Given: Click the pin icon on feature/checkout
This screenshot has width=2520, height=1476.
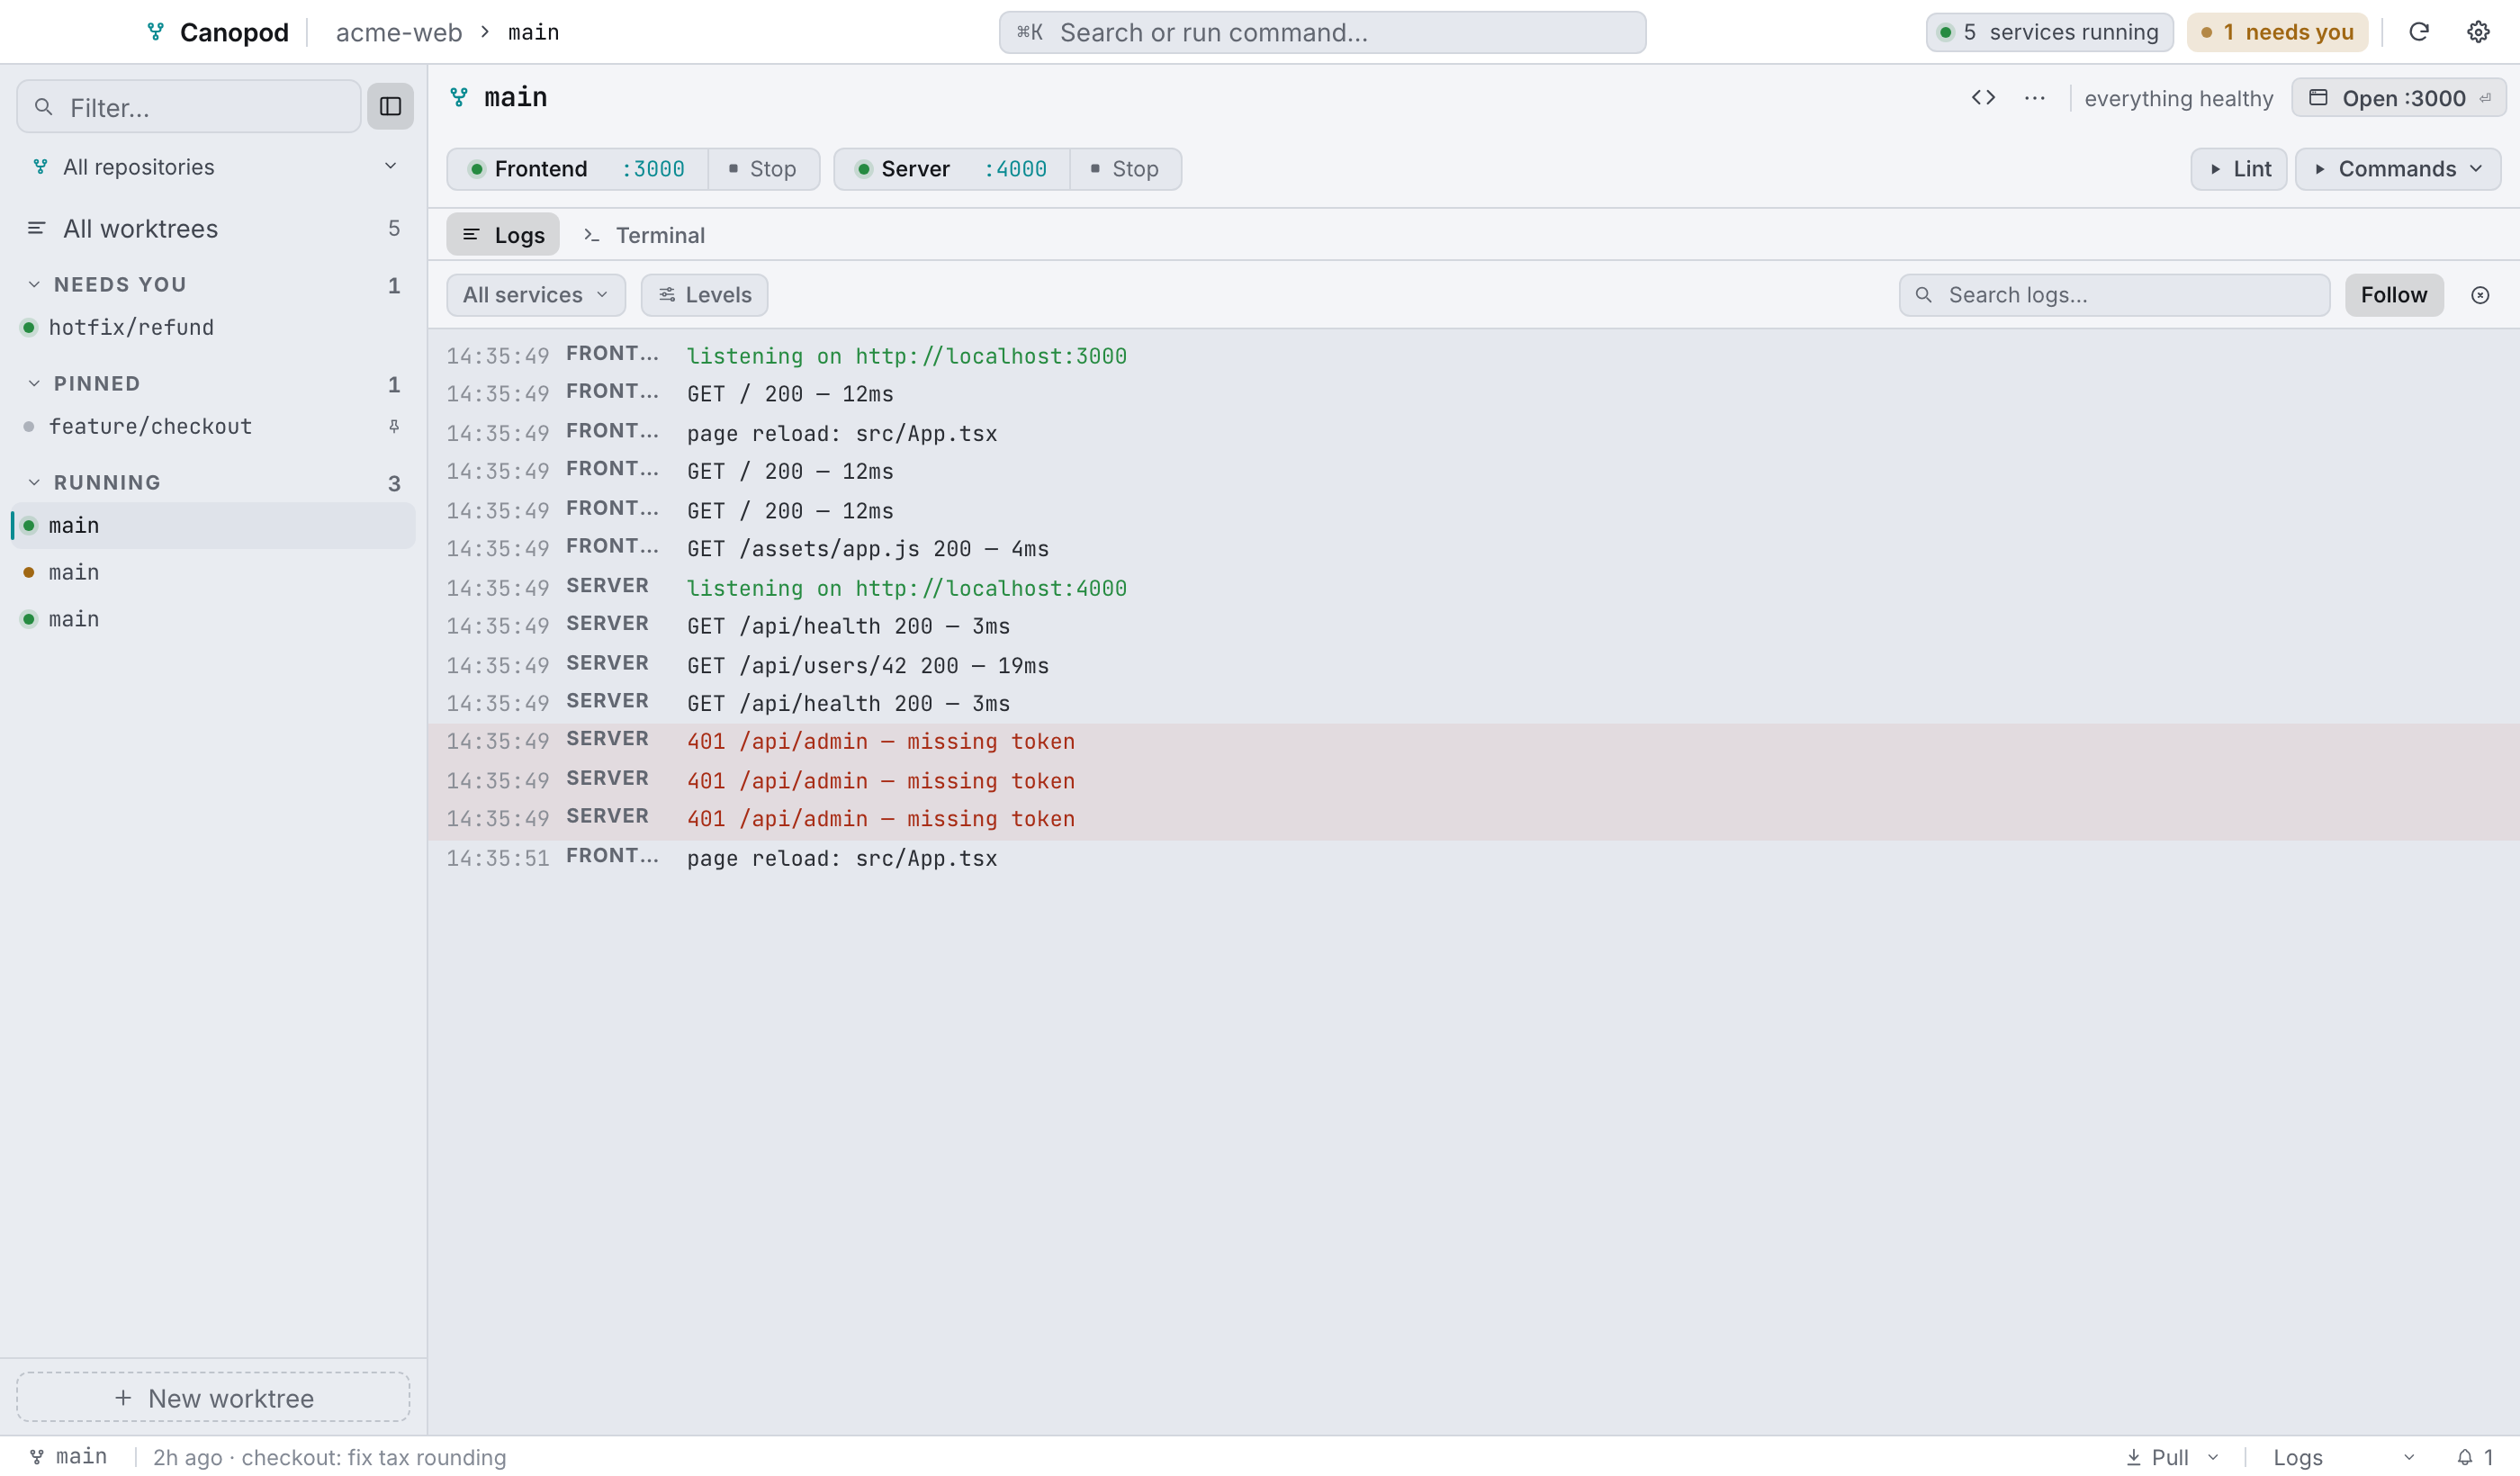Looking at the screenshot, I should [x=394, y=427].
